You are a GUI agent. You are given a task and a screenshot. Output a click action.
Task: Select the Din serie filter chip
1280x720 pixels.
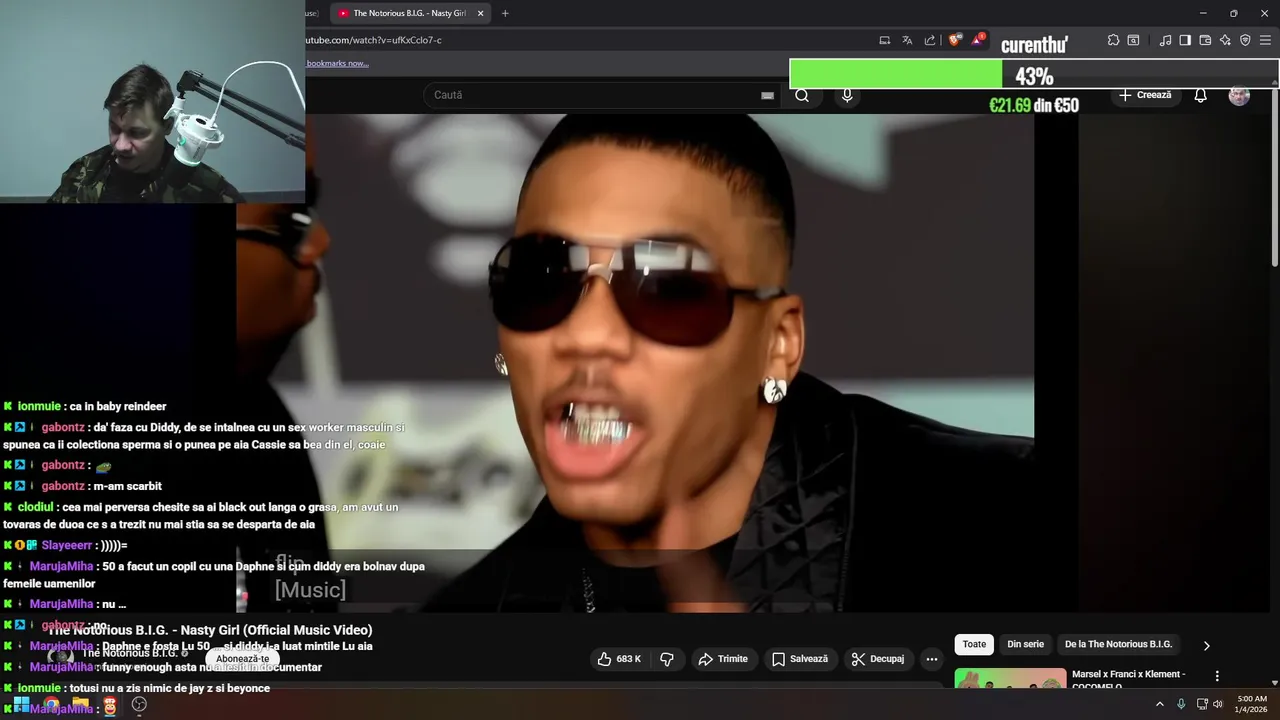1025,644
